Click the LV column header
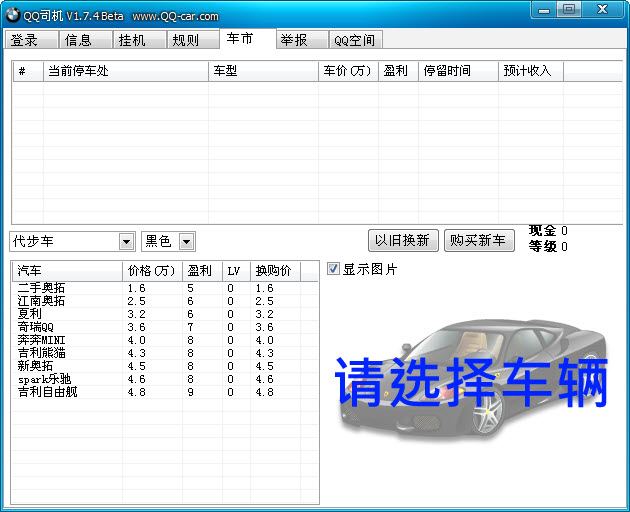 point(237,271)
